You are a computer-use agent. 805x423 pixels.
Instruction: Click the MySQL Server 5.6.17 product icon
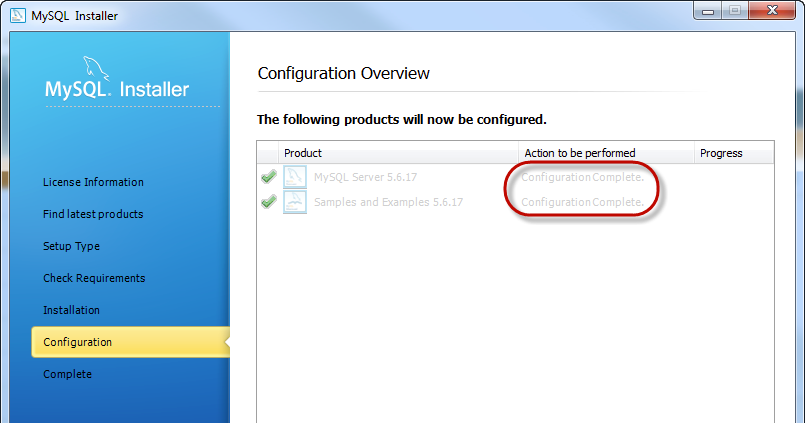pyautogui.click(x=295, y=177)
